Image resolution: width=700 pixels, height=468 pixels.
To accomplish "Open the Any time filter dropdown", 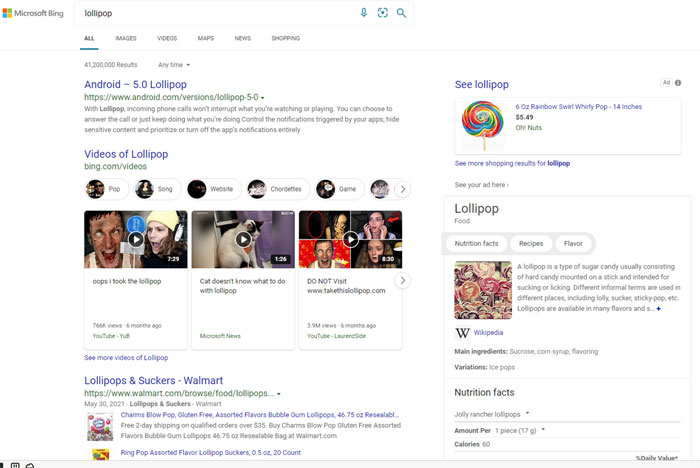I will 174,65.
